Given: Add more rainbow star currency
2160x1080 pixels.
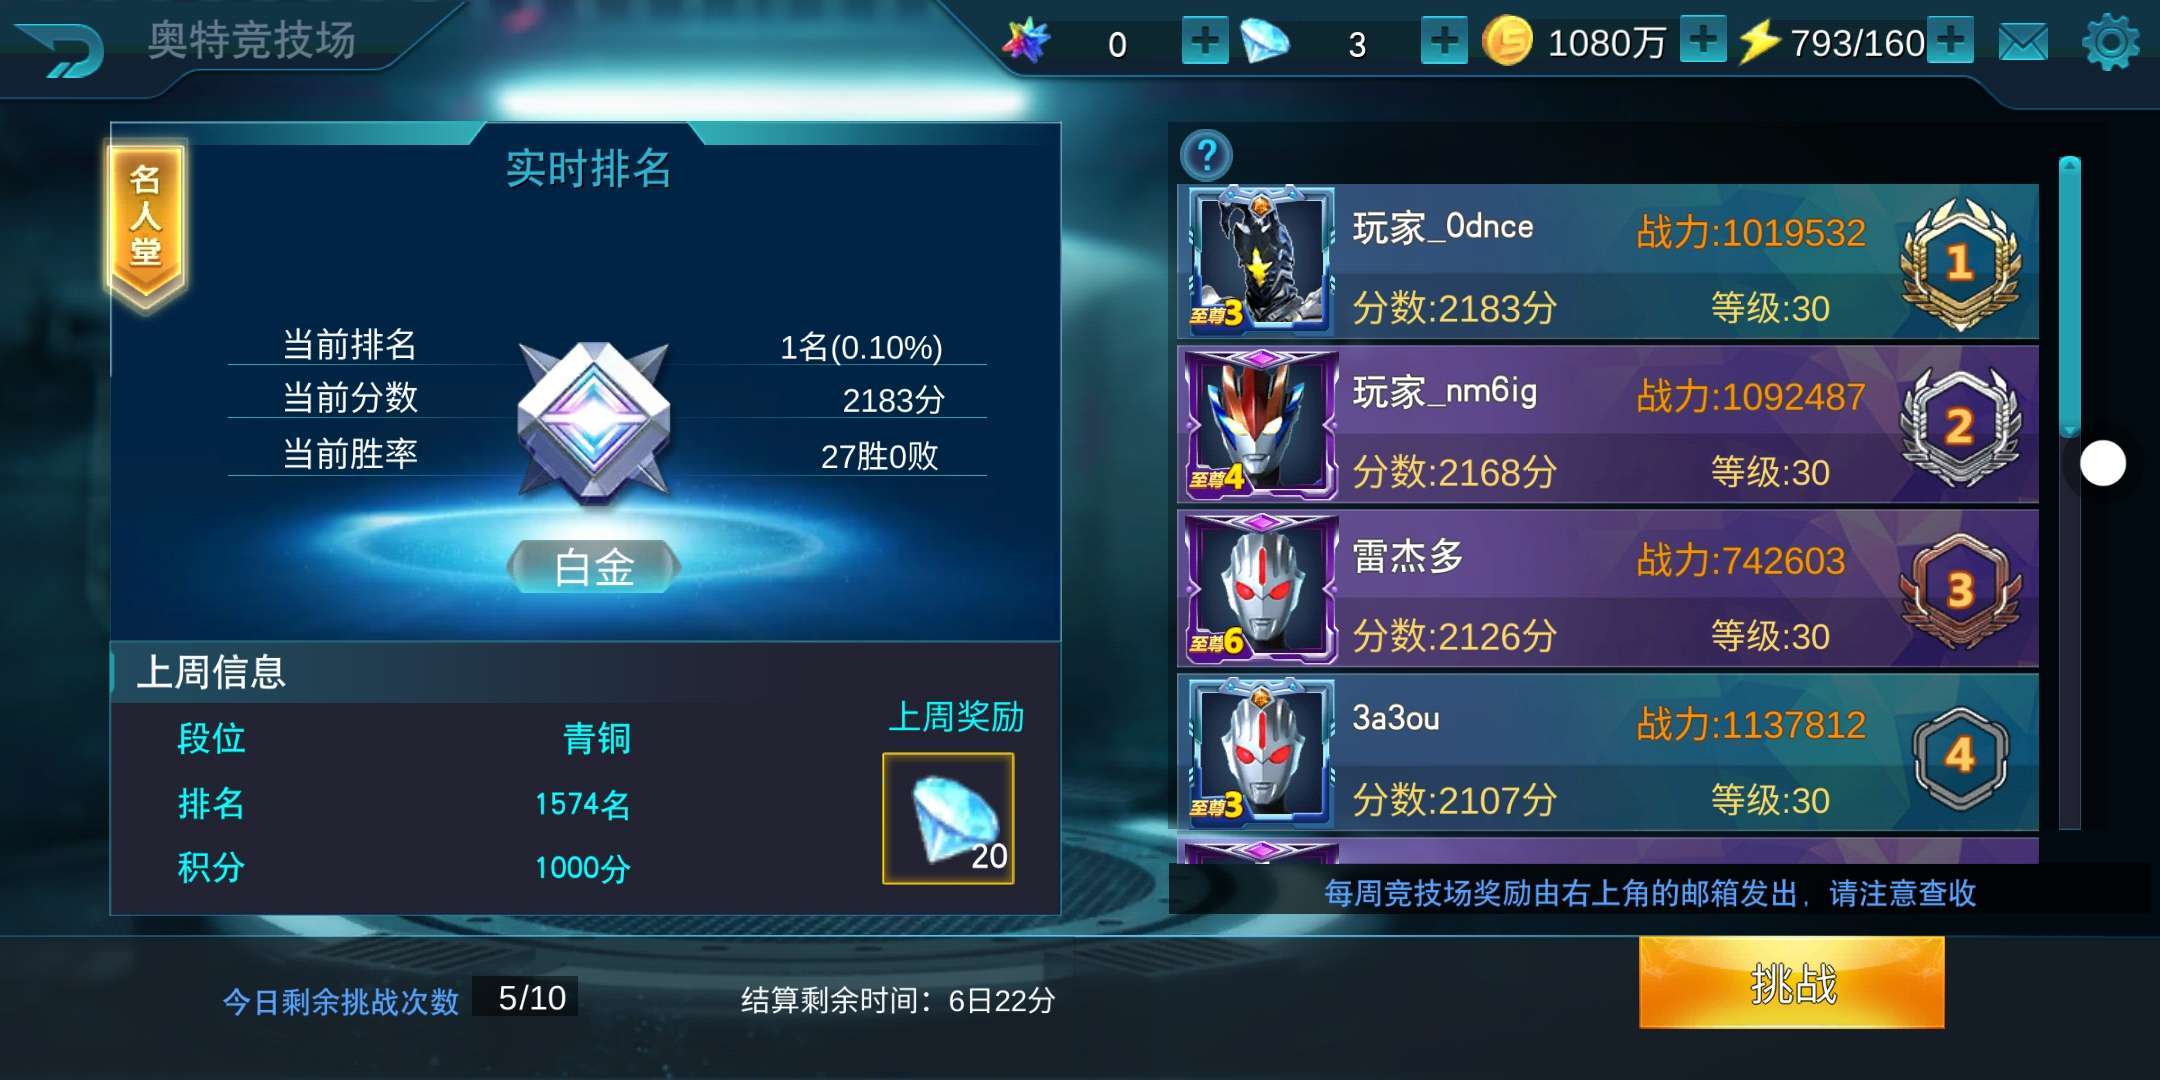Looking at the screenshot, I should tap(1205, 42).
